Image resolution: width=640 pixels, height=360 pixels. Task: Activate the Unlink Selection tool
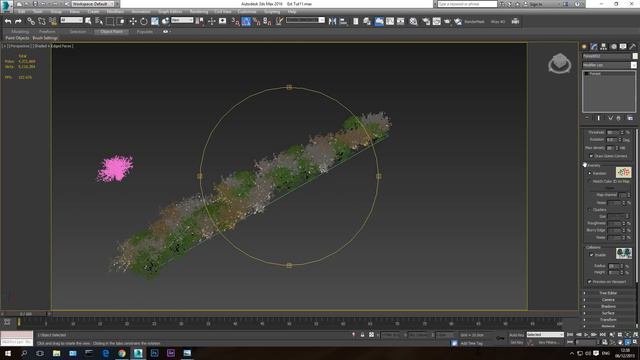42,21
